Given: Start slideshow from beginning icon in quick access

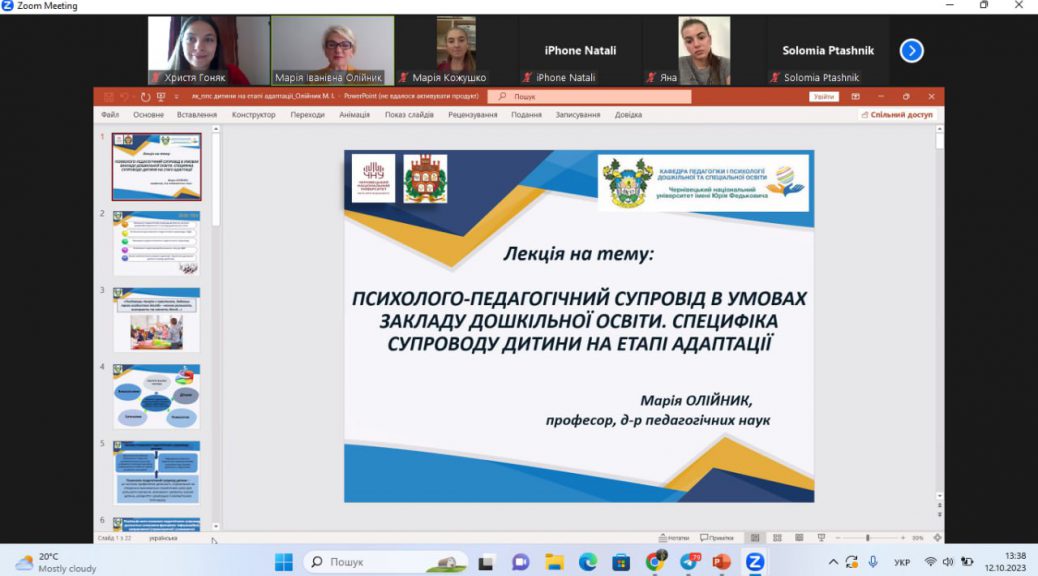Looking at the screenshot, I should 161,97.
